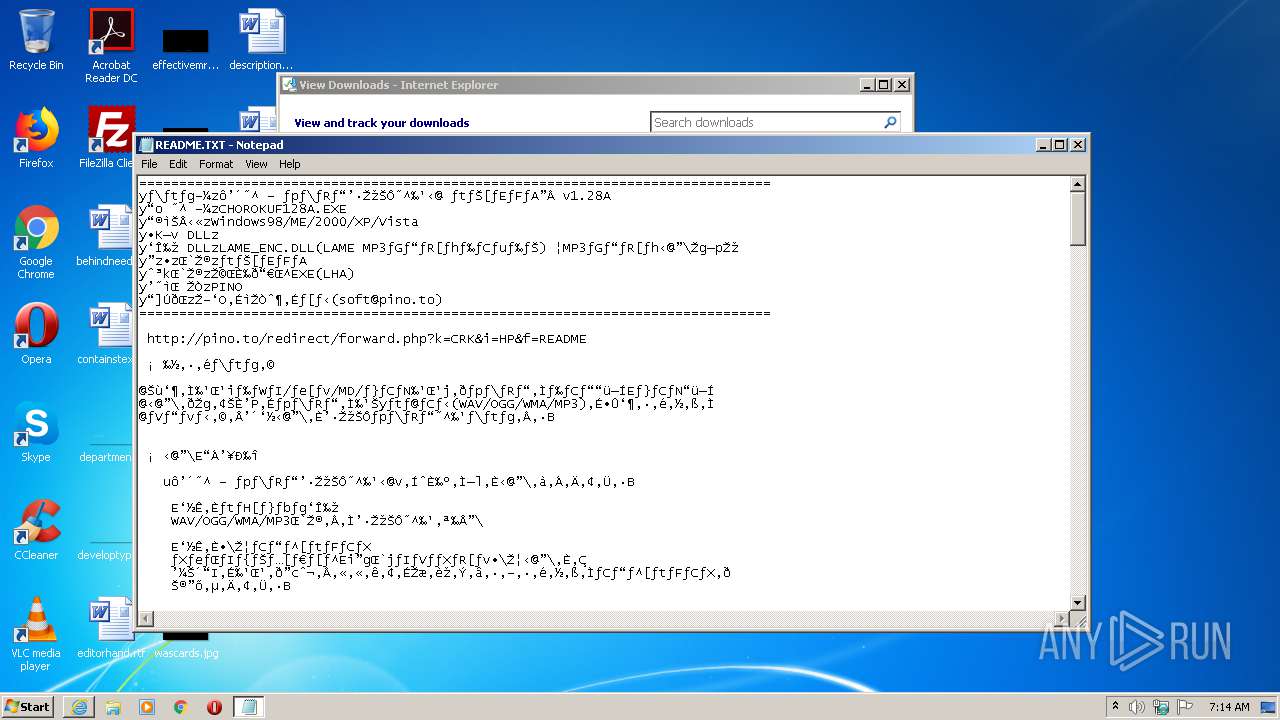Click the Notepad vertical scrollbar thumb
Screen dimensions: 1280x720
[1078, 219]
